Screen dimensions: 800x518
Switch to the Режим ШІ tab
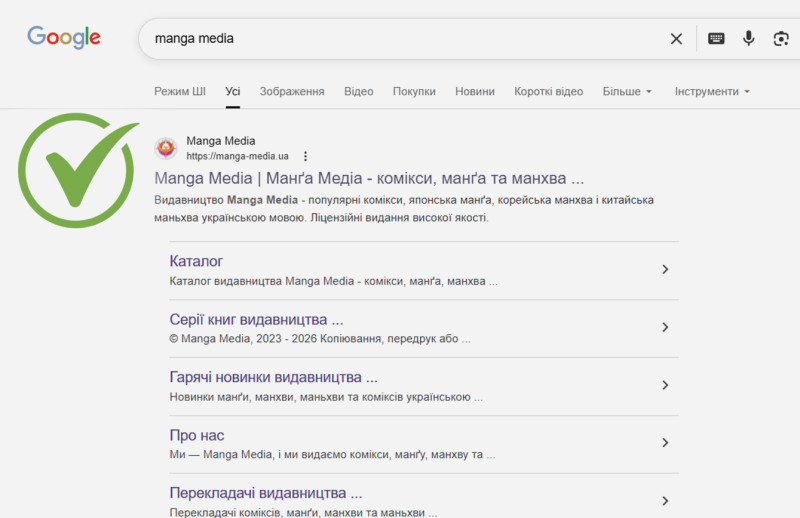[180, 91]
